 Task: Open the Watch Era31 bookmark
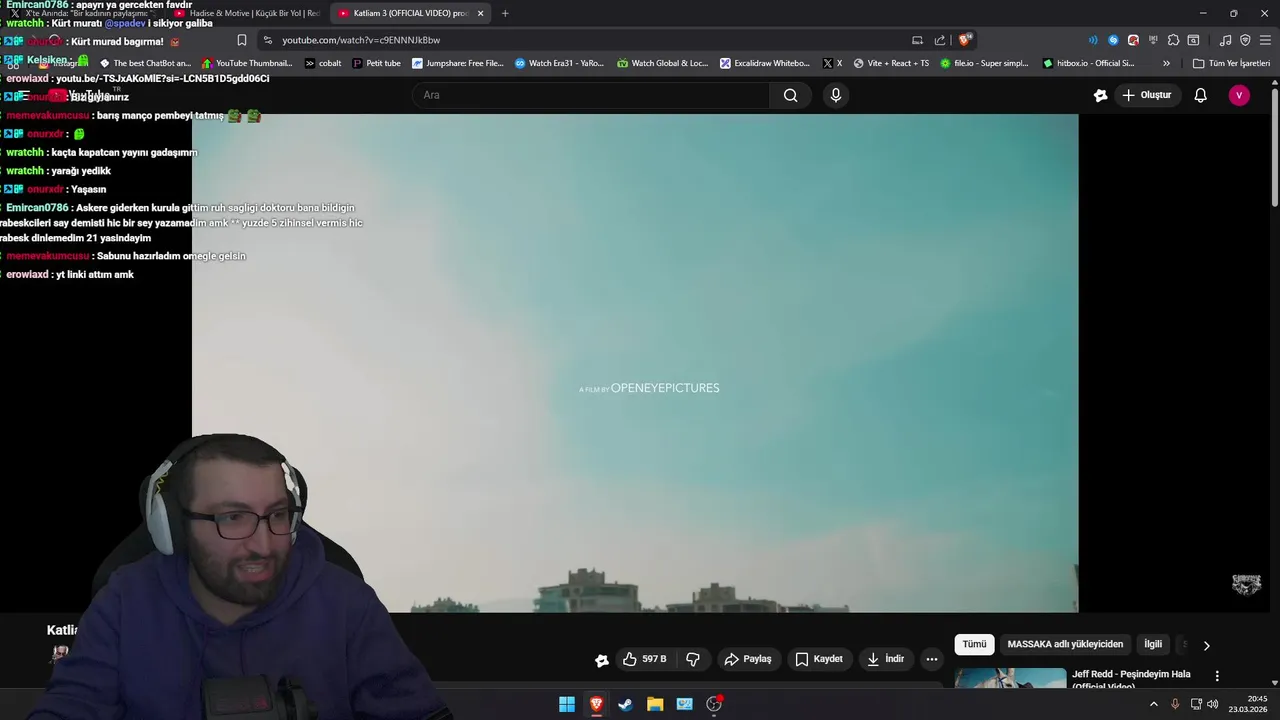click(560, 63)
